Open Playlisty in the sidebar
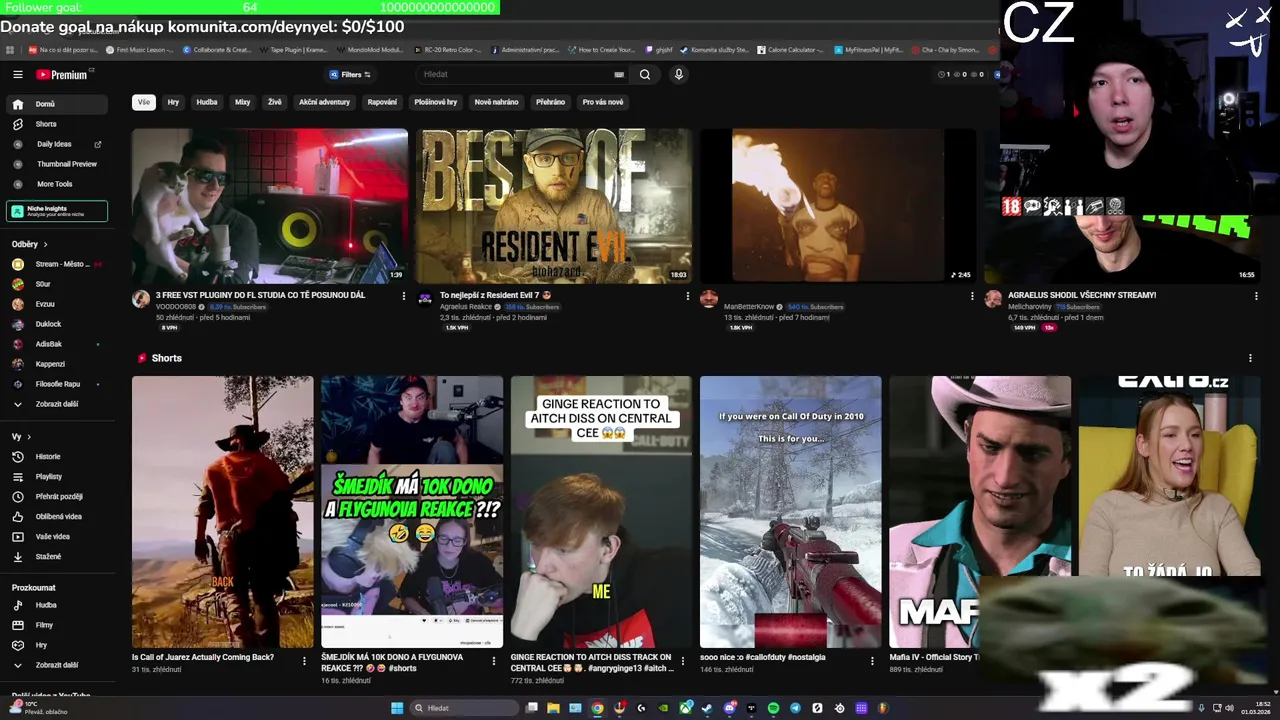Image resolution: width=1280 pixels, height=720 pixels. (57, 476)
